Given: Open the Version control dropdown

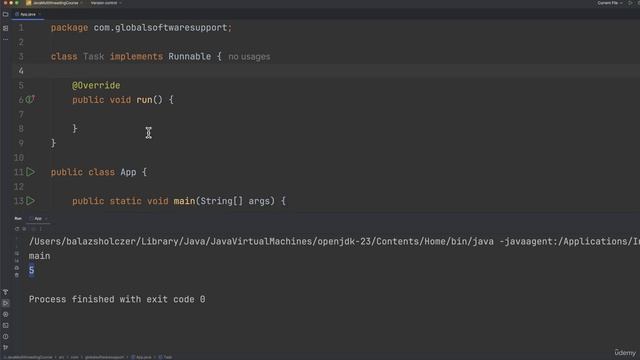Looking at the screenshot, I should click(106, 3).
